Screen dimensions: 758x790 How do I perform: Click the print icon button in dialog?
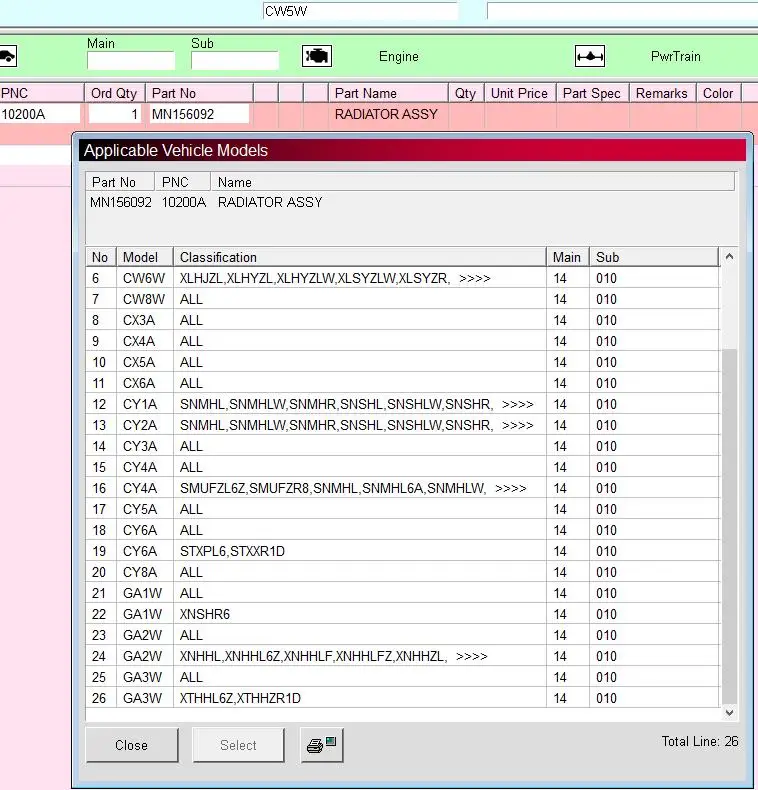pos(322,745)
